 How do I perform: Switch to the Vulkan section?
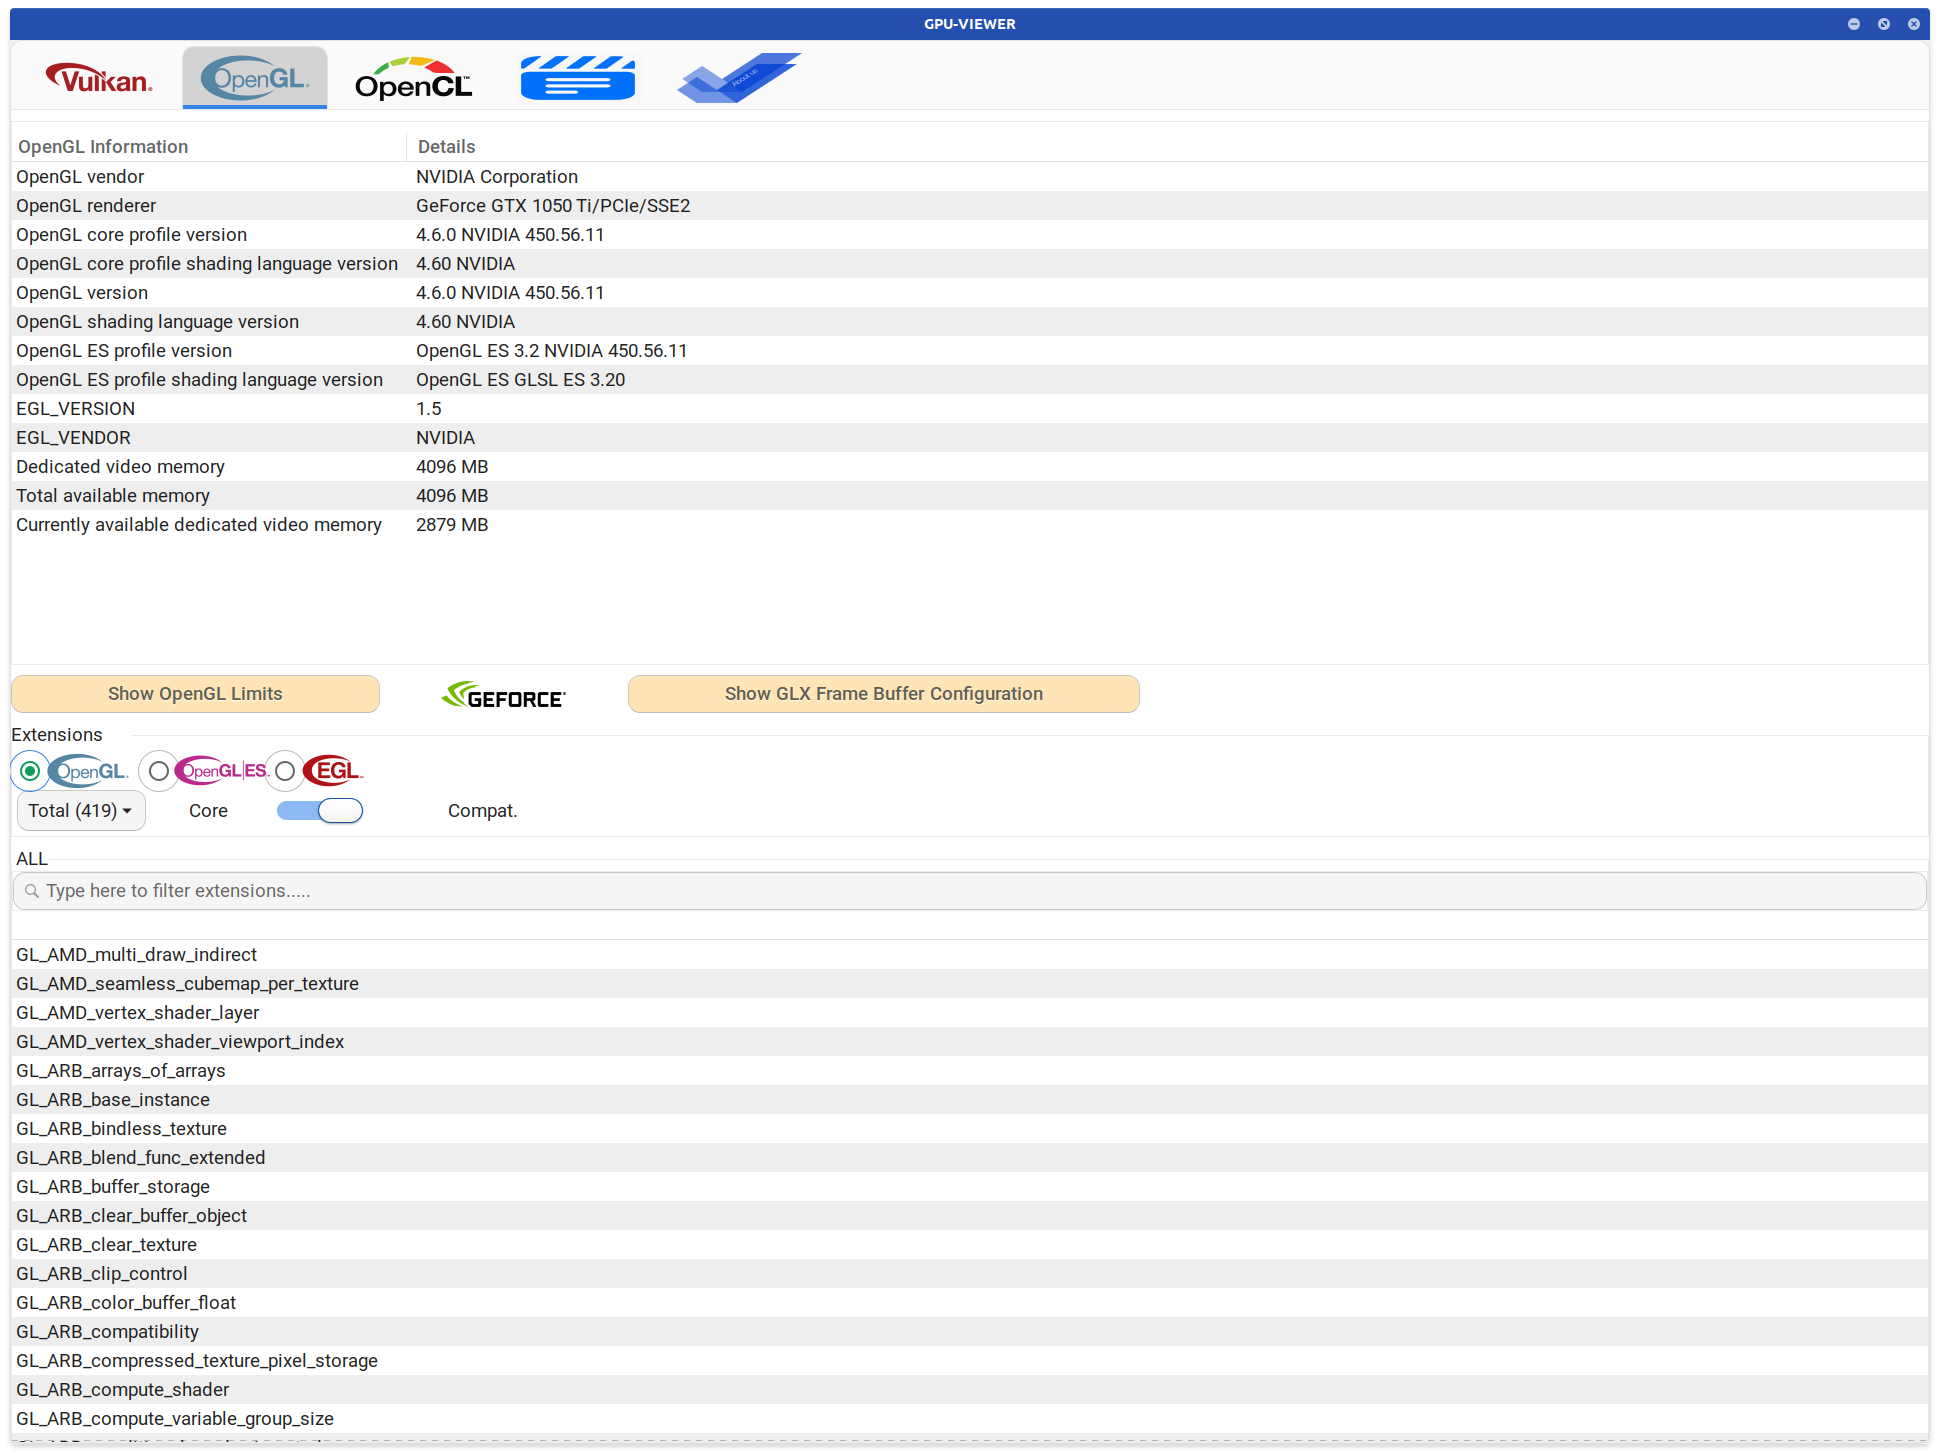99,77
